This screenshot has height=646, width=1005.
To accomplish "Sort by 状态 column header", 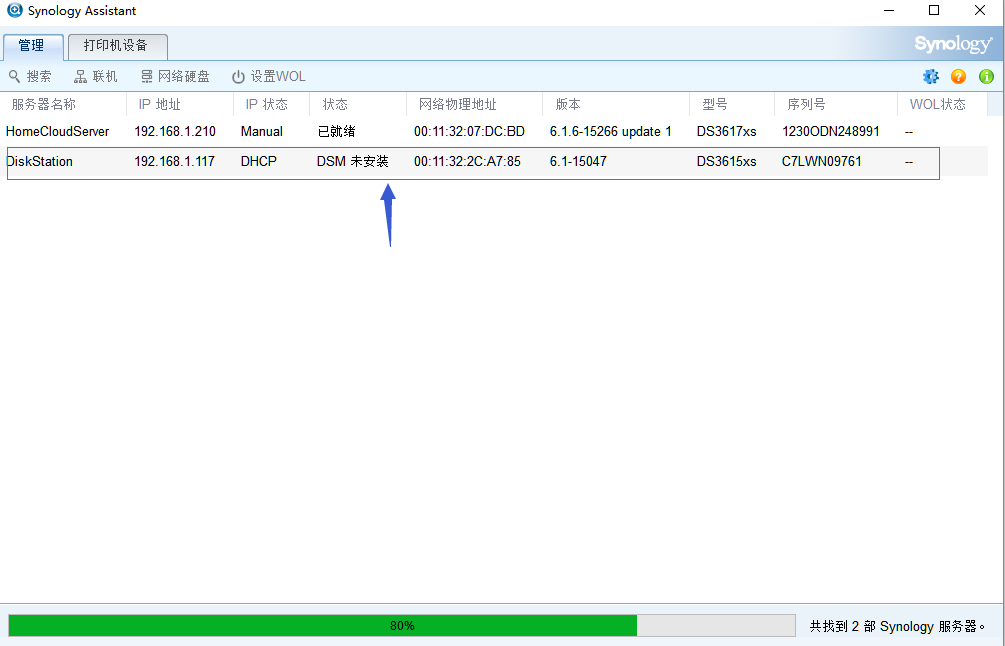I will pyautogui.click(x=358, y=104).
